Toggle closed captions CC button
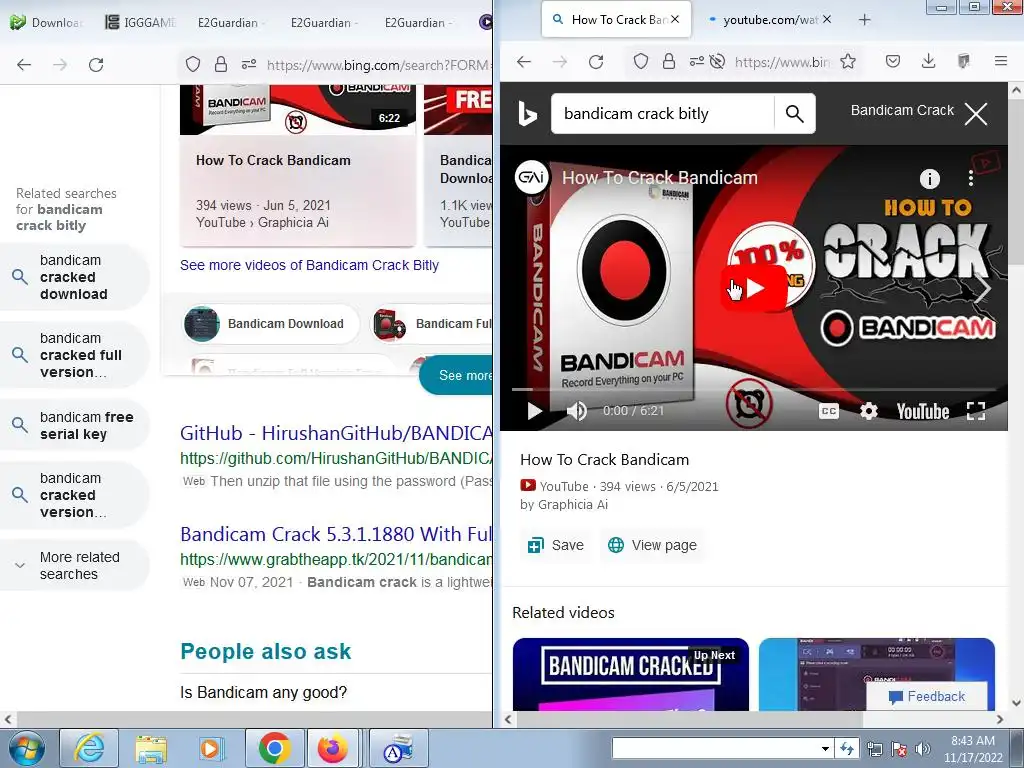This screenshot has height=768, width=1024. click(828, 411)
